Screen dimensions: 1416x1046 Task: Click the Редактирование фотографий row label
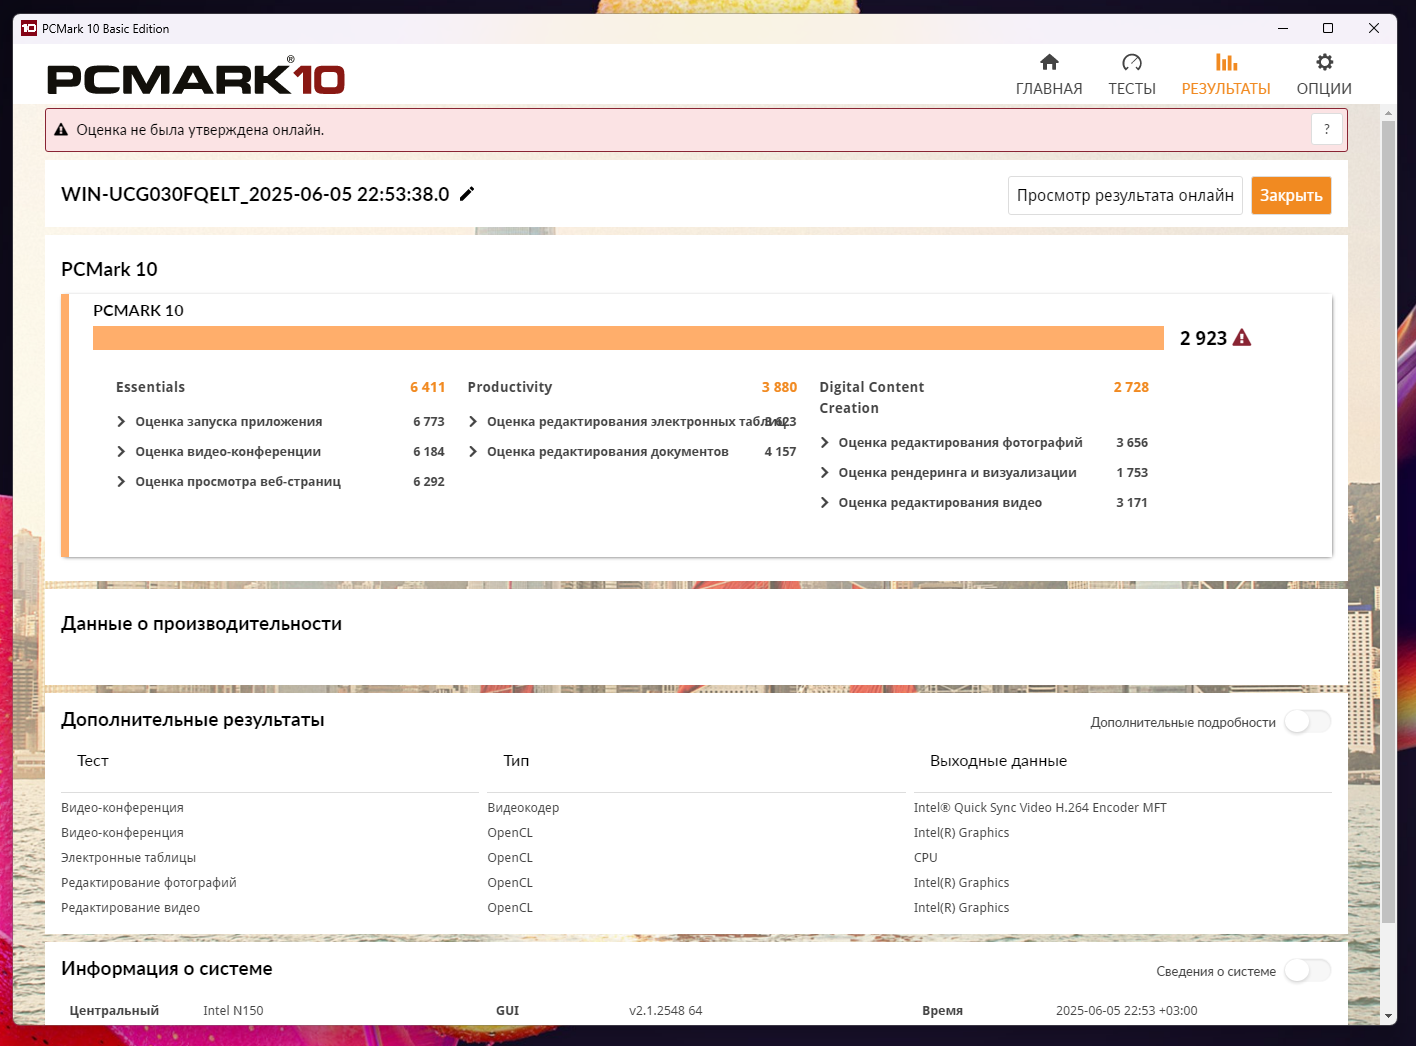(149, 883)
